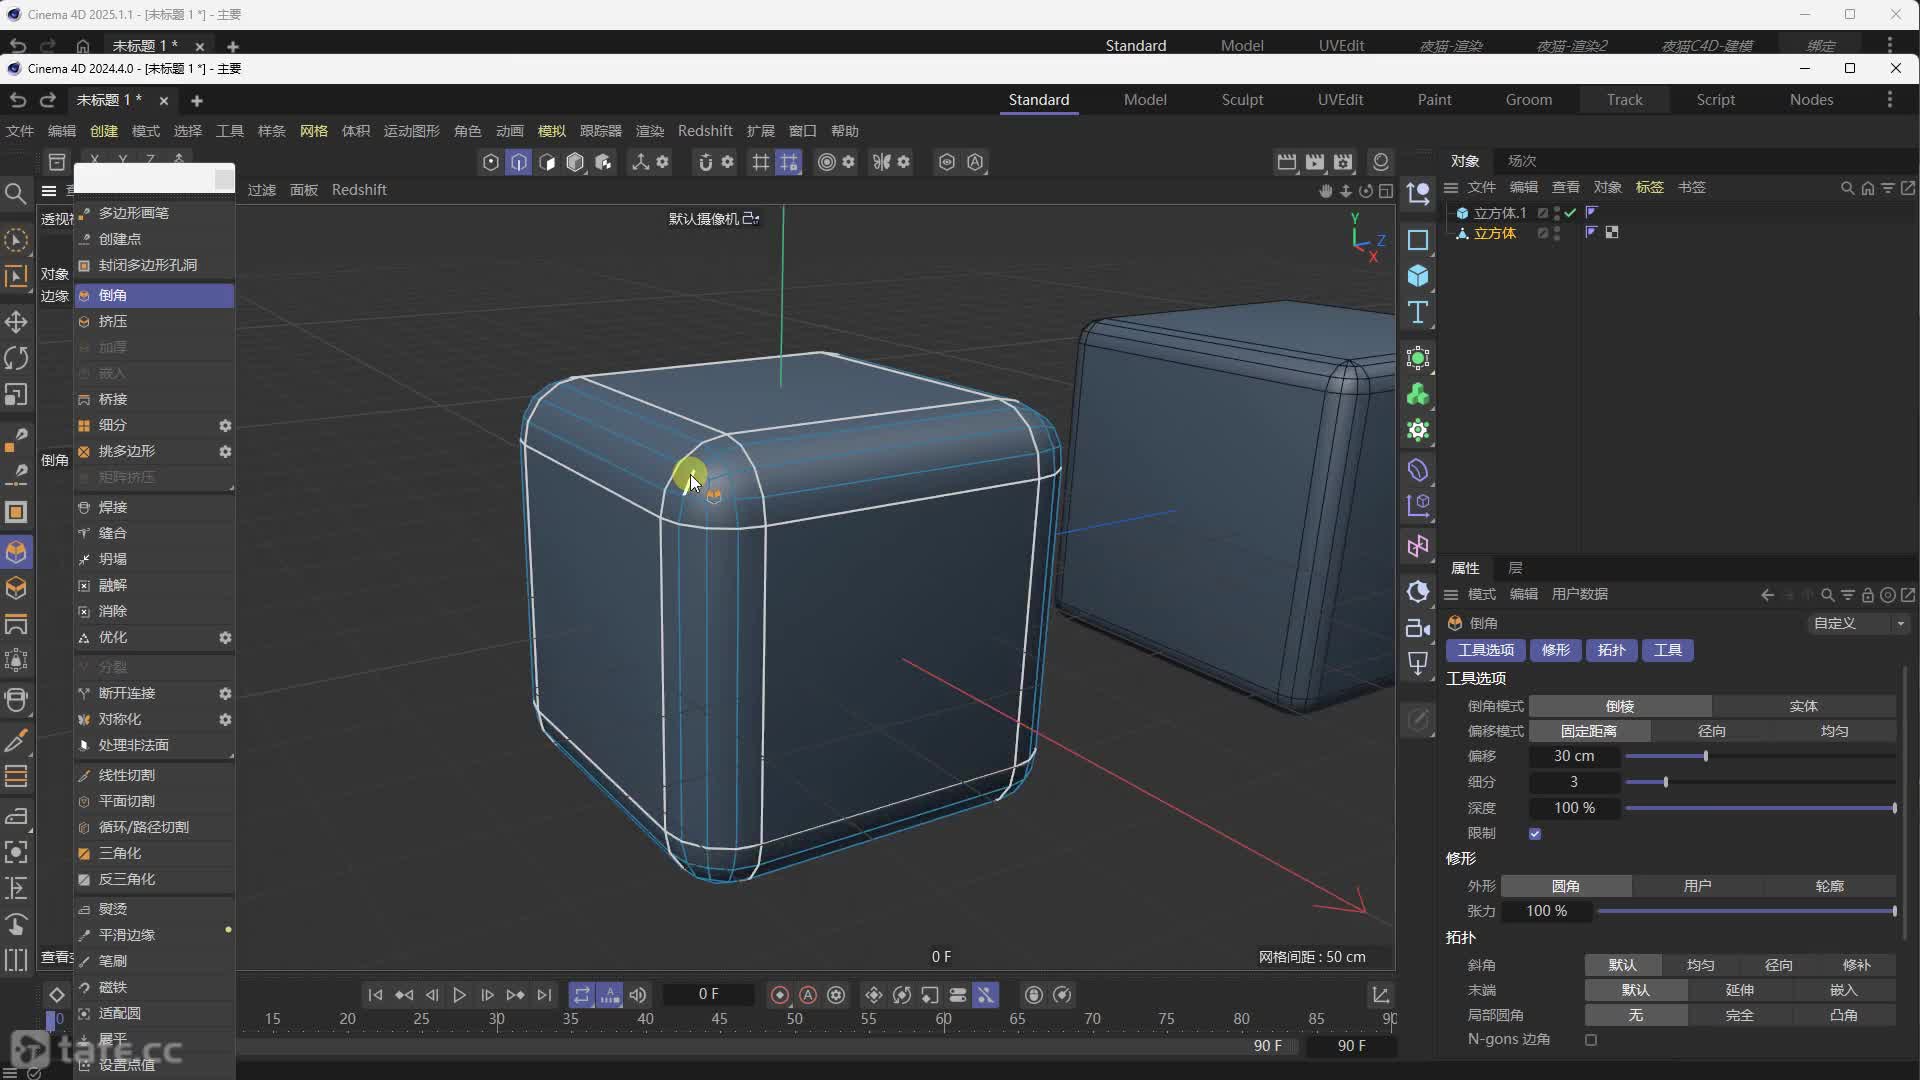Toggle the 限制 checkbox
Screen dimensions: 1920x1080
pos(1535,834)
